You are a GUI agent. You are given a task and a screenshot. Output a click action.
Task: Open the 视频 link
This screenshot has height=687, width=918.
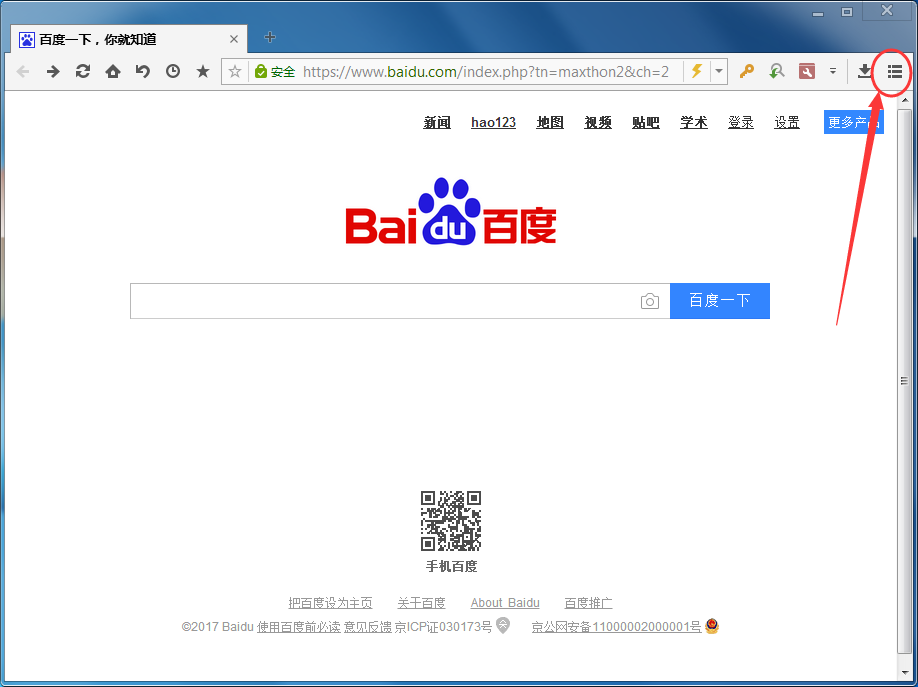point(598,122)
